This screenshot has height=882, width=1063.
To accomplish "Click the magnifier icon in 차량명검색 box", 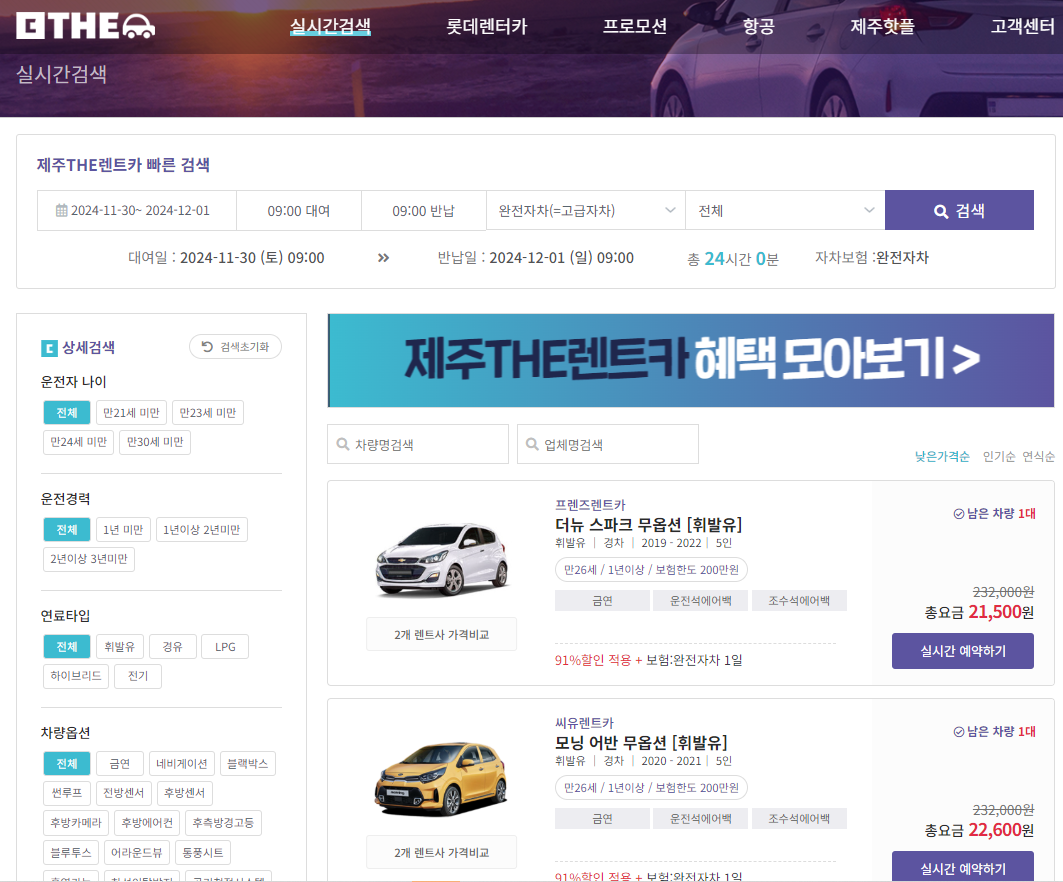I will (342, 444).
